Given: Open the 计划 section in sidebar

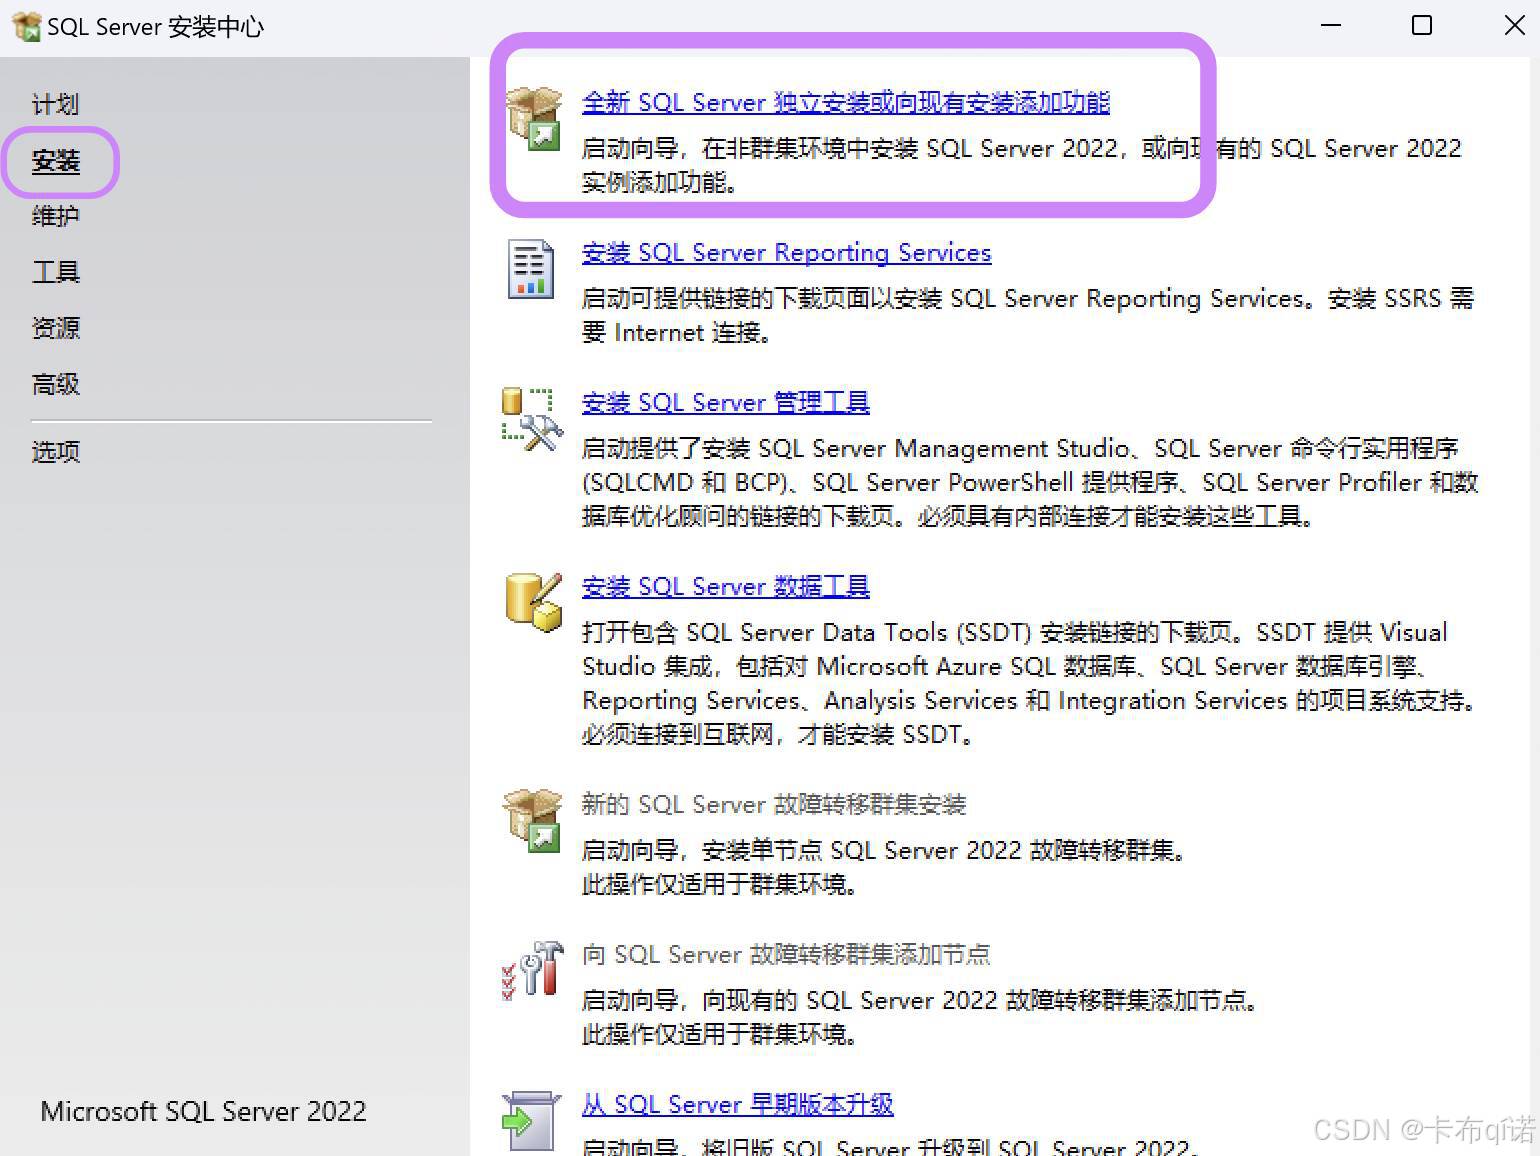Looking at the screenshot, I should [x=55, y=103].
